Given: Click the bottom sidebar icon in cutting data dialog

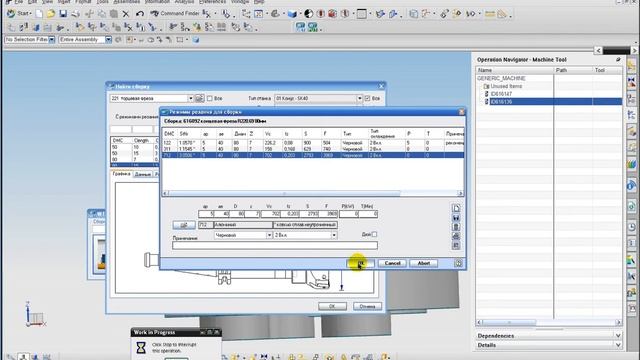Looking at the screenshot, I should tap(456, 245).
